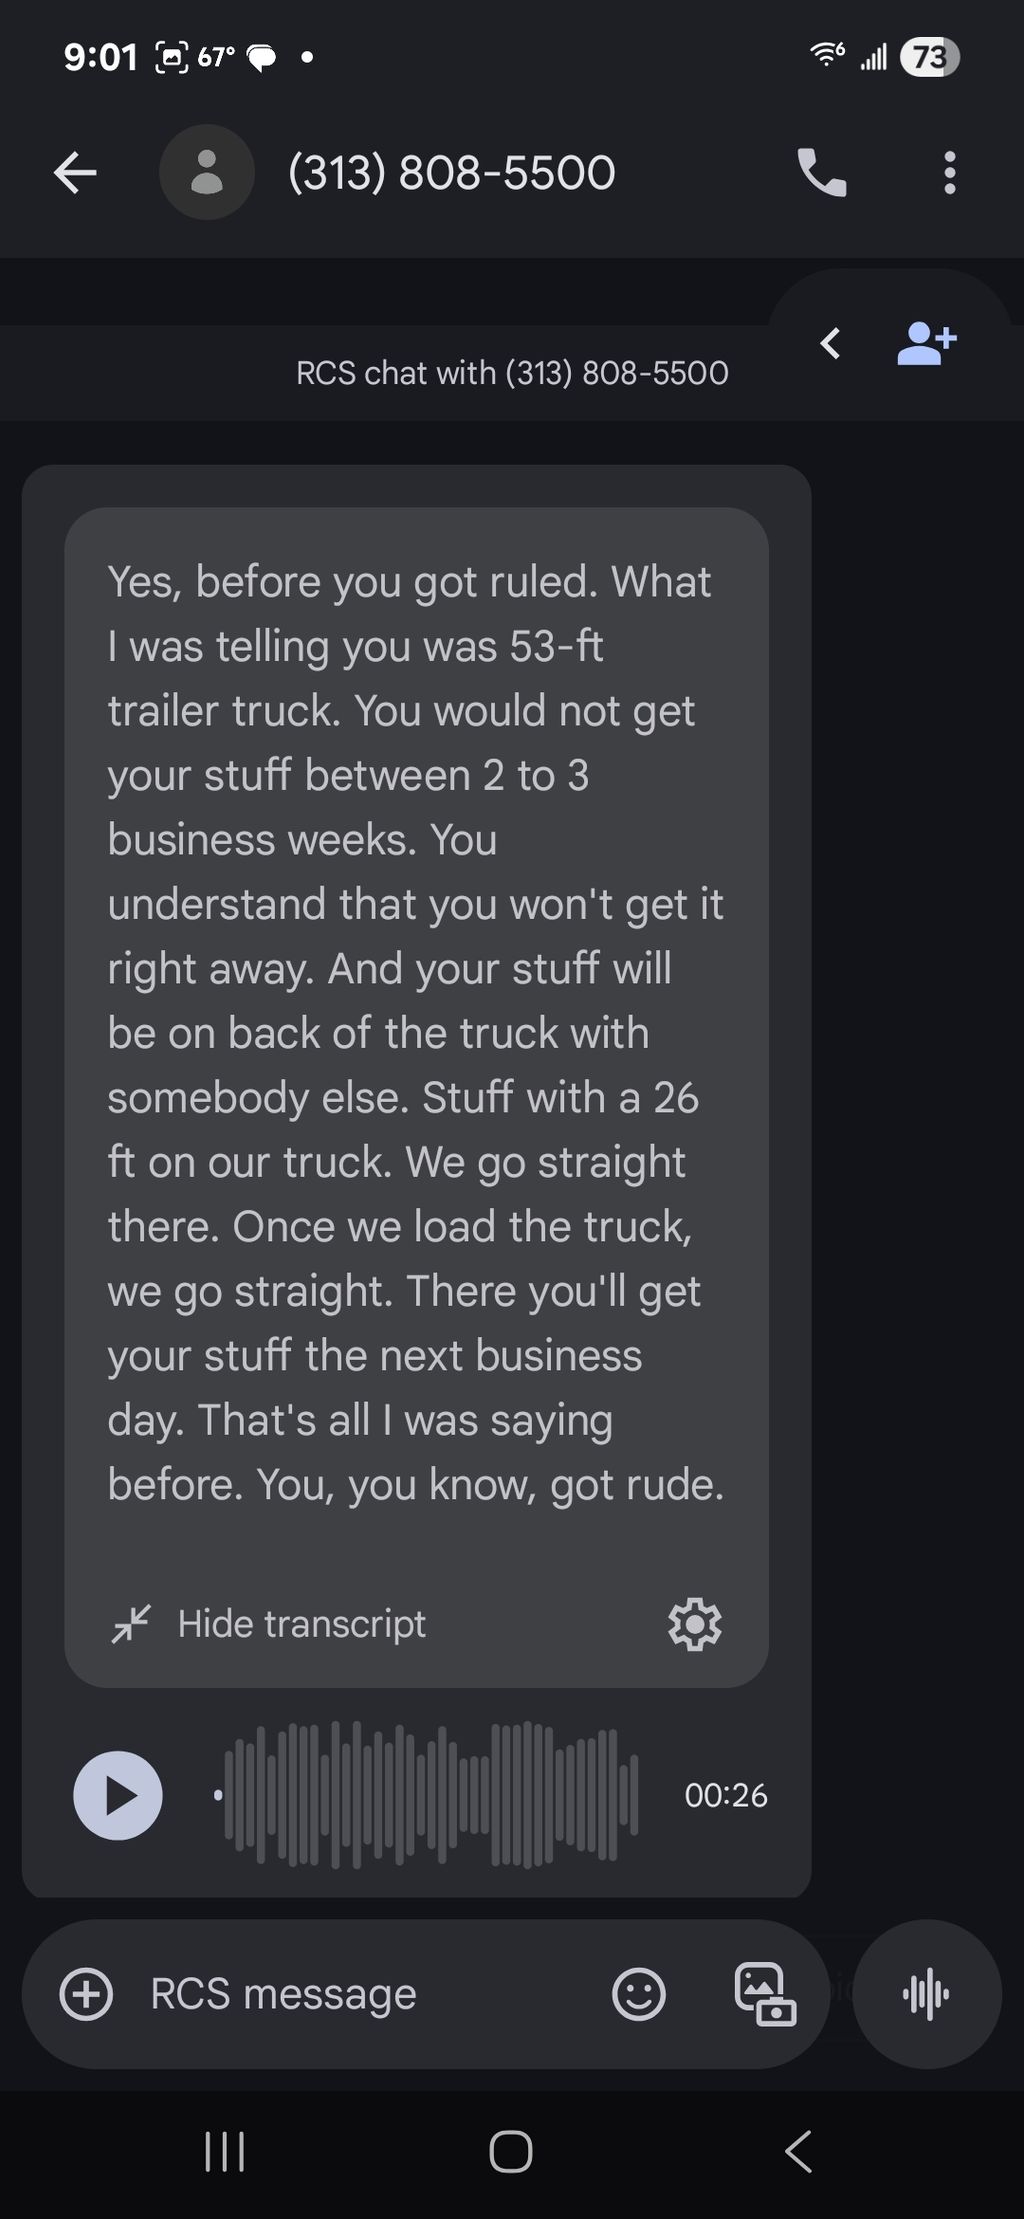Tap the voice message transcript text
Image resolution: width=1024 pixels, height=2219 pixels.
(415, 1033)
